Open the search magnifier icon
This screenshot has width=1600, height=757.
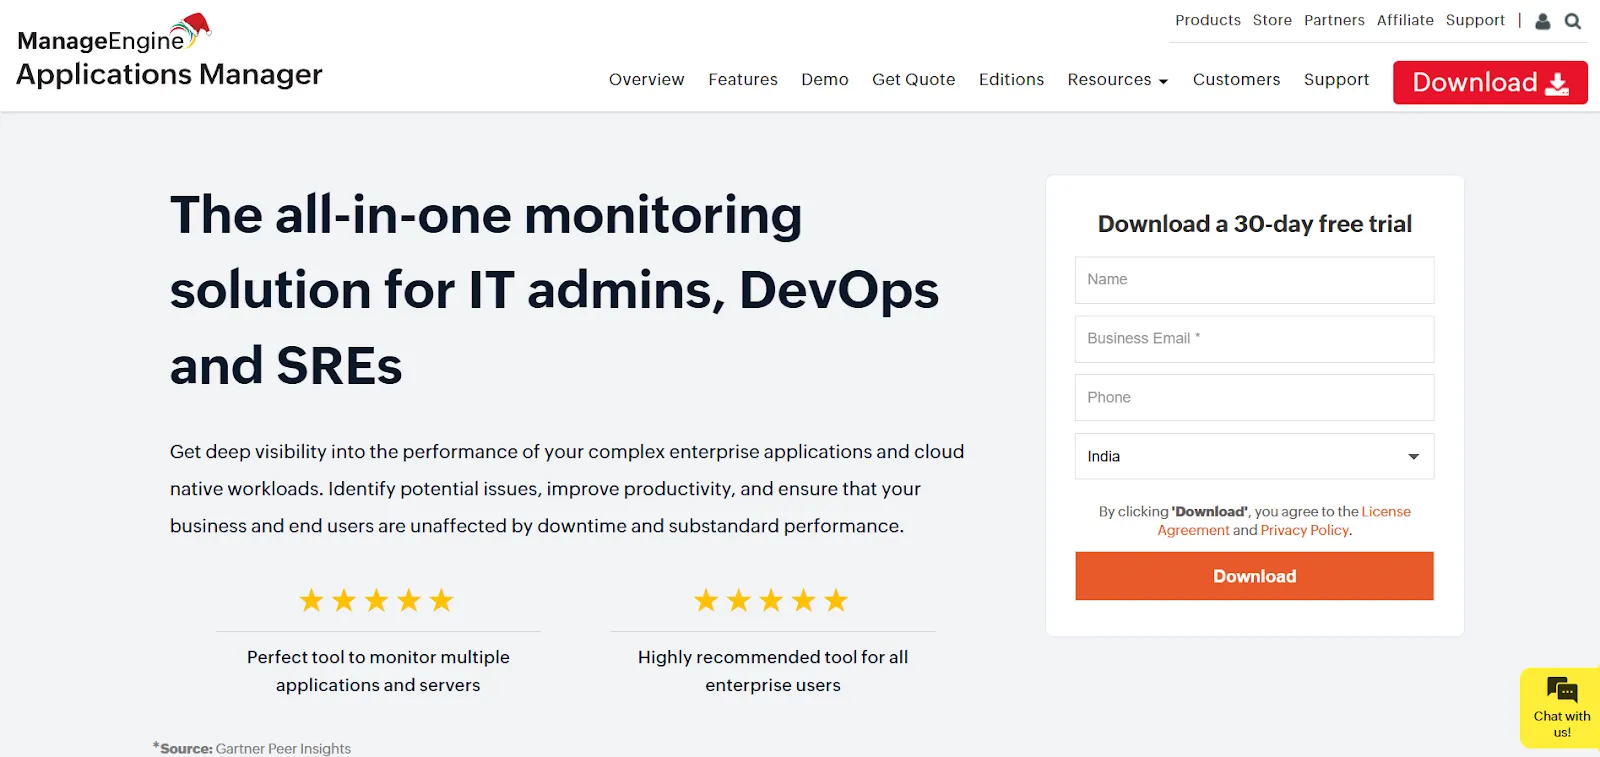click(x=1573, y=21)
